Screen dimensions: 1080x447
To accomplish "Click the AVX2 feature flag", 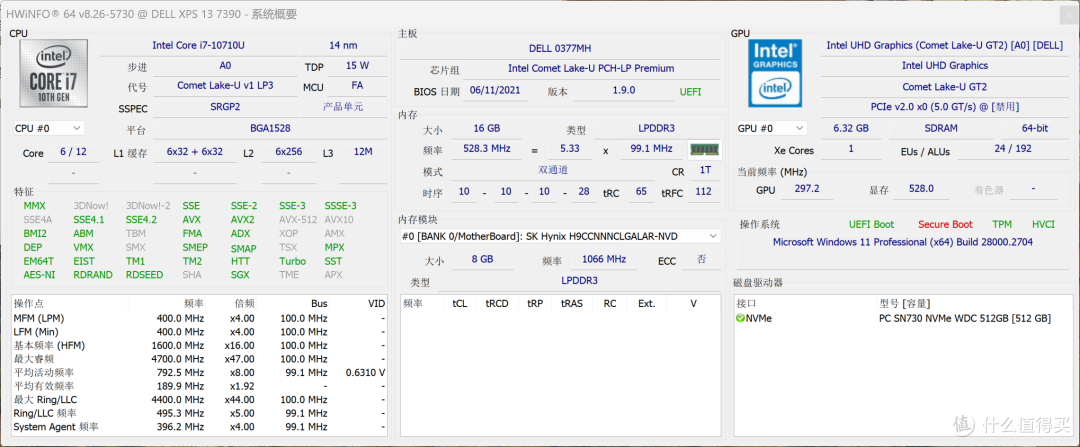I will tap(242, 220).
